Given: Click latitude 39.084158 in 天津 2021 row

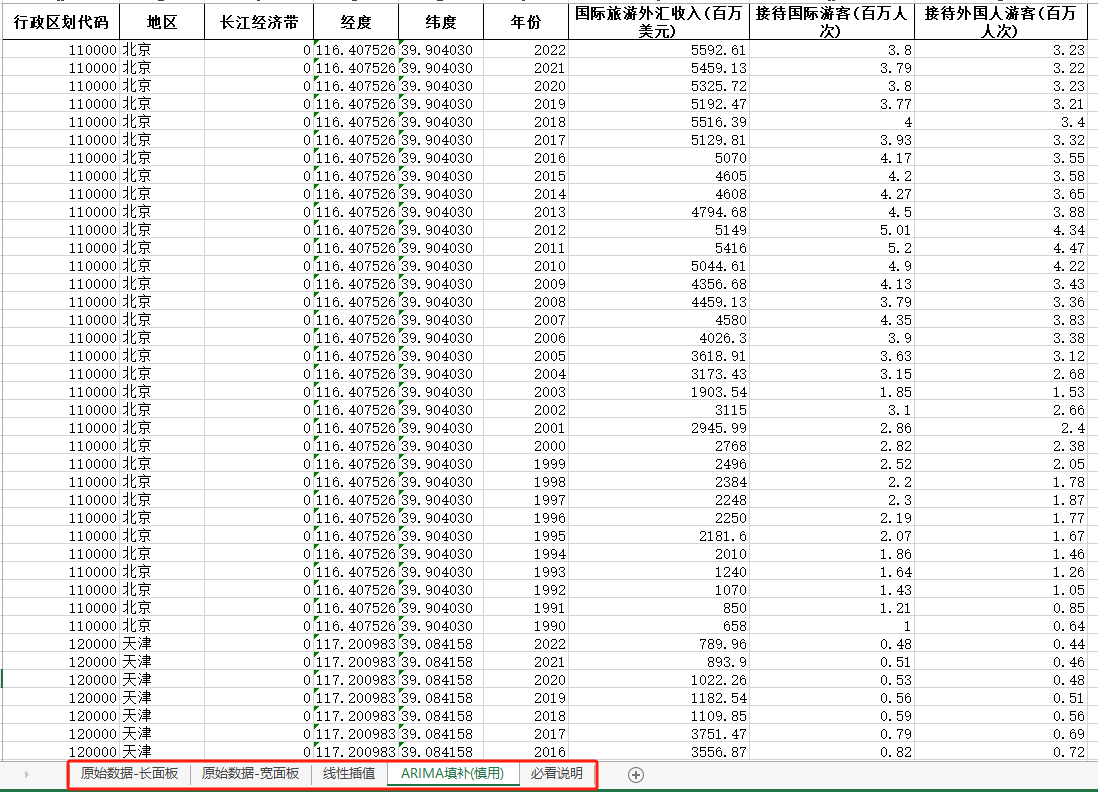Looking at the screenshot, I should pos(440,662).
